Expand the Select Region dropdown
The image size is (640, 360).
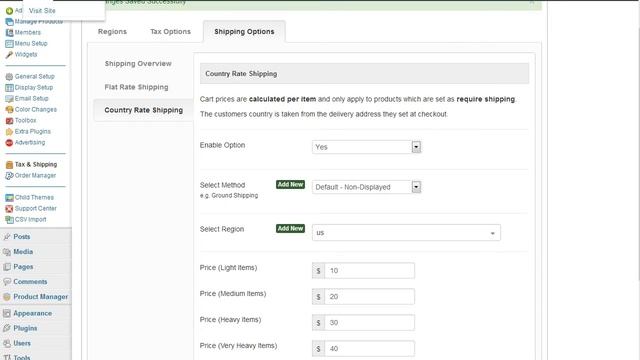(492, 233)
